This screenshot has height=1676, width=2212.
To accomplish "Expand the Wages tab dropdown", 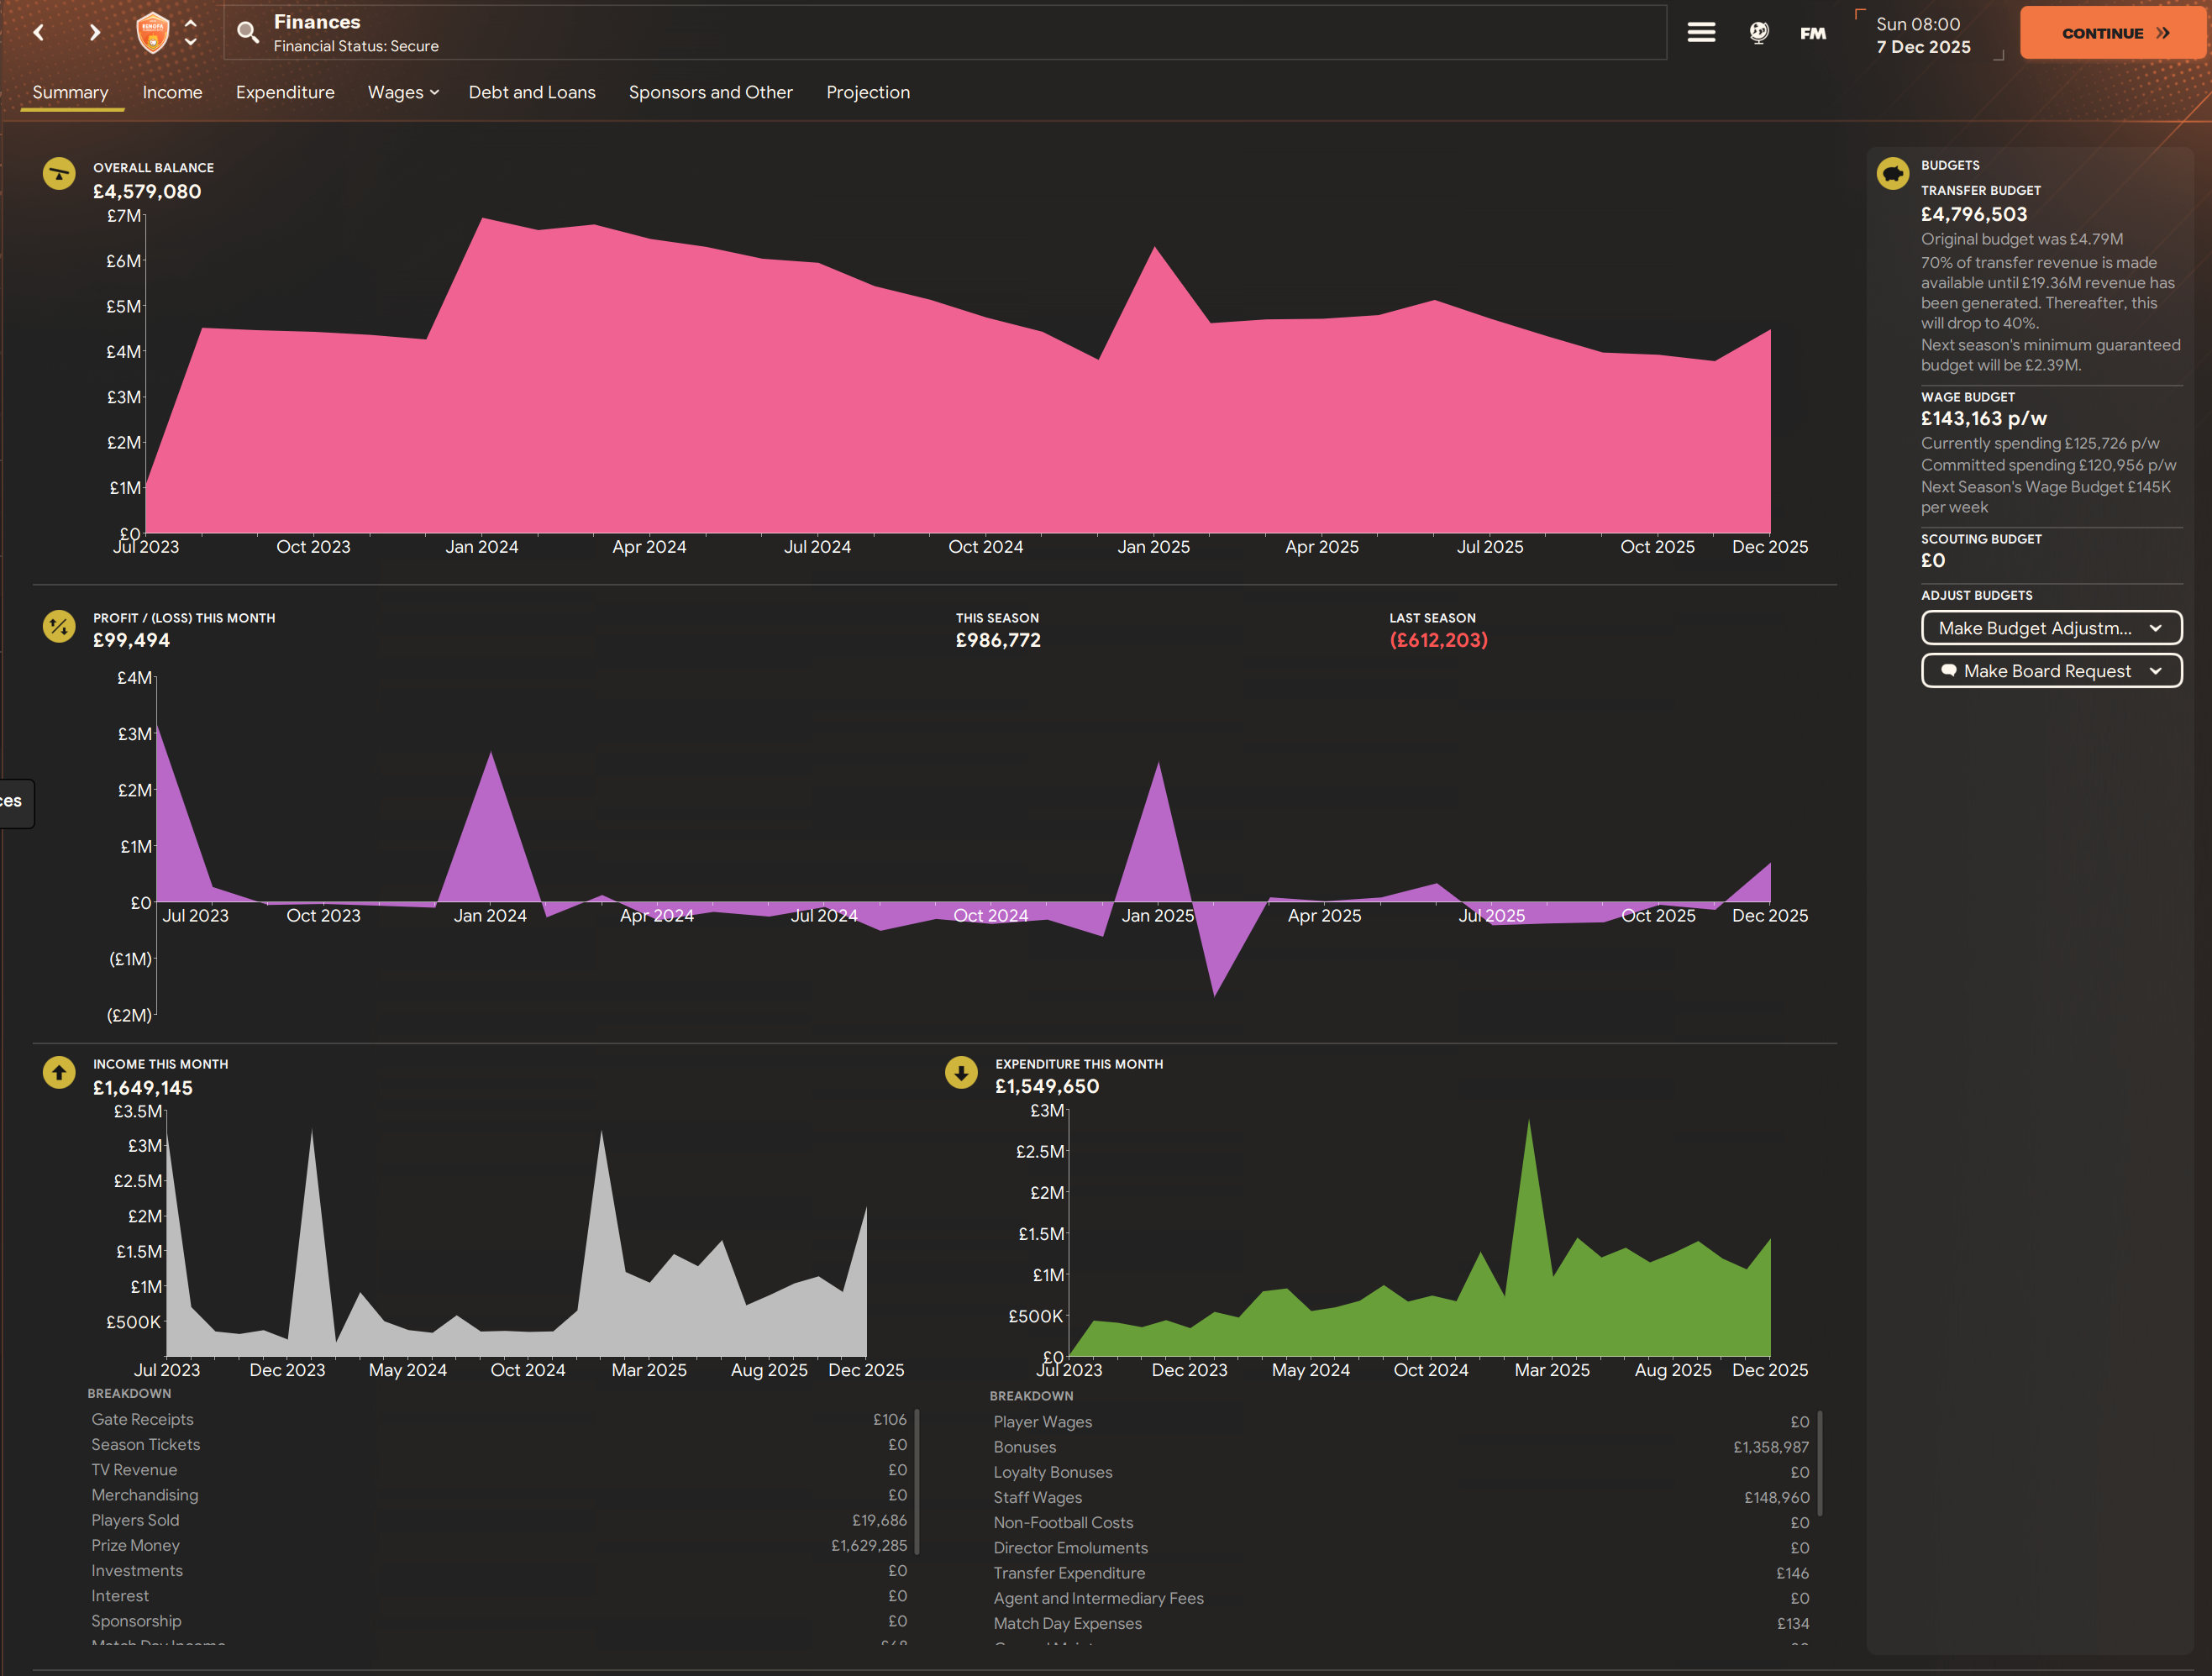I will click(403, 92).
